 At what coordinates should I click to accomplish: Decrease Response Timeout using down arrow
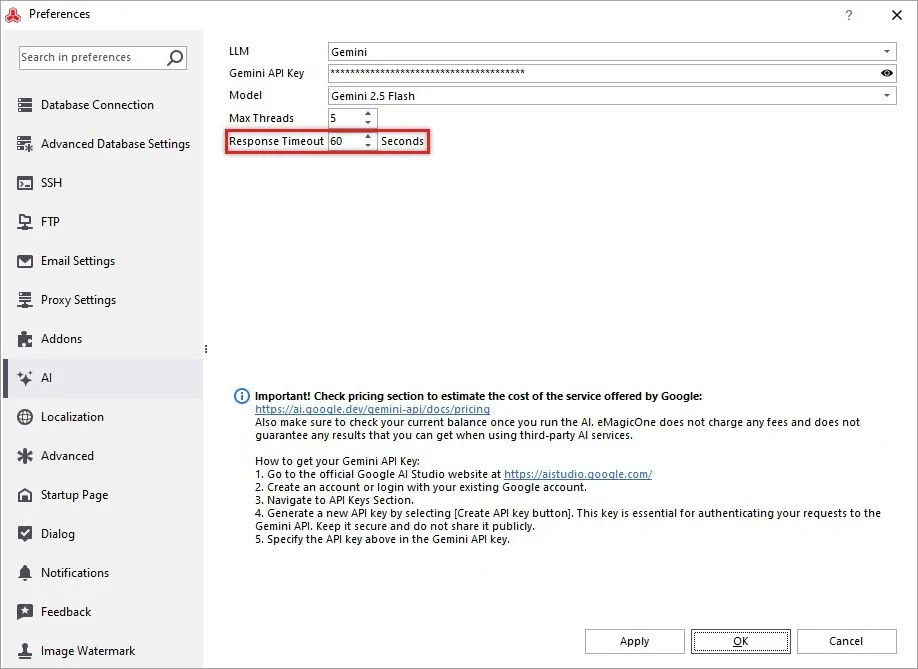tap(368, 146)
